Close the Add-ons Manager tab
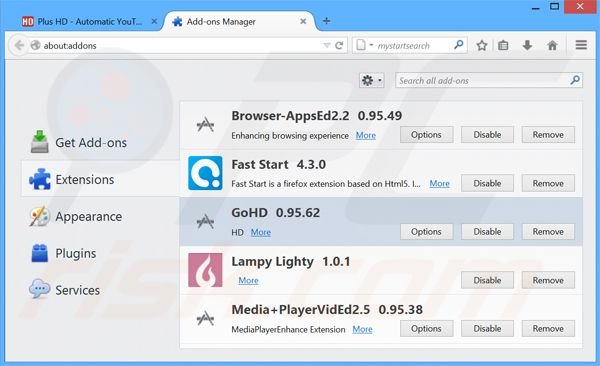Screen dimensions: 600x366 [x=303, y=21]
